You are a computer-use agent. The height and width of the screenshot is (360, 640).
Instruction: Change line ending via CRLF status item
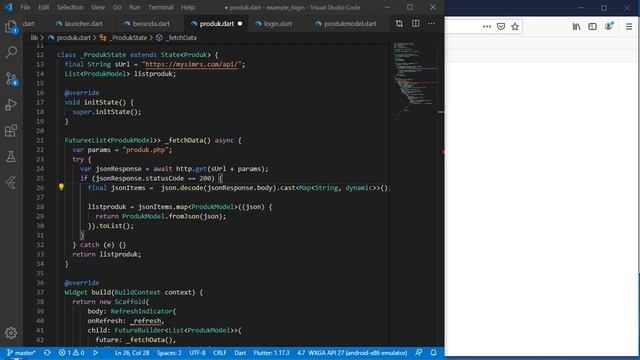point(220,353)
